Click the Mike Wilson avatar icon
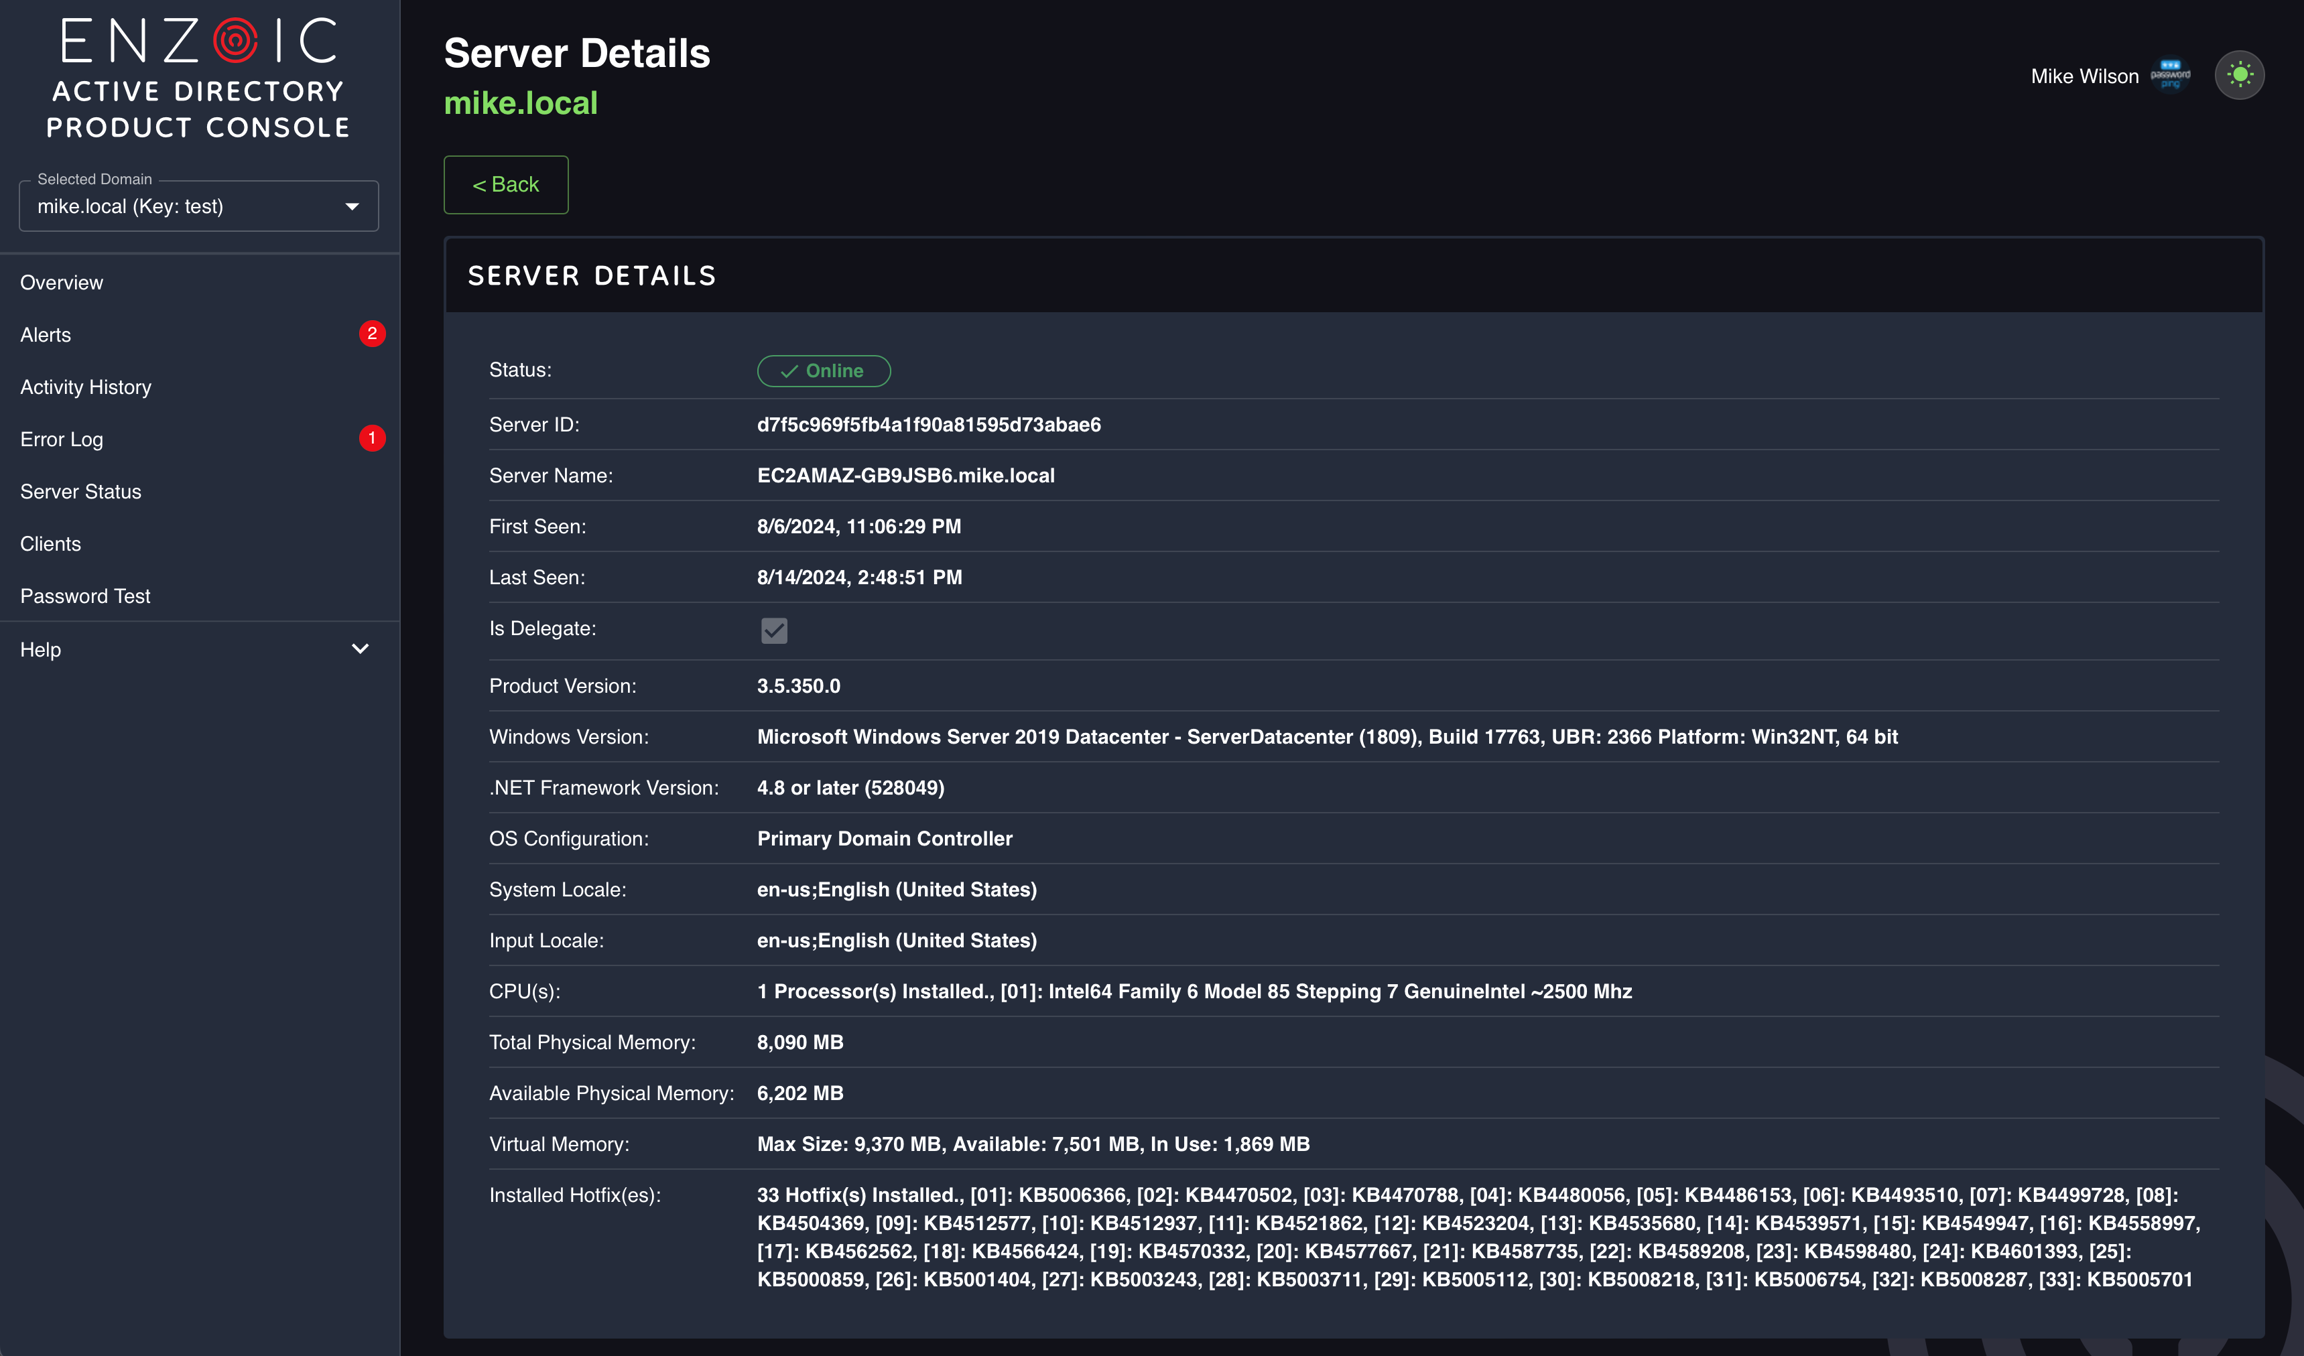Screen dimensions: 2304x1356 click(2170, 75)
